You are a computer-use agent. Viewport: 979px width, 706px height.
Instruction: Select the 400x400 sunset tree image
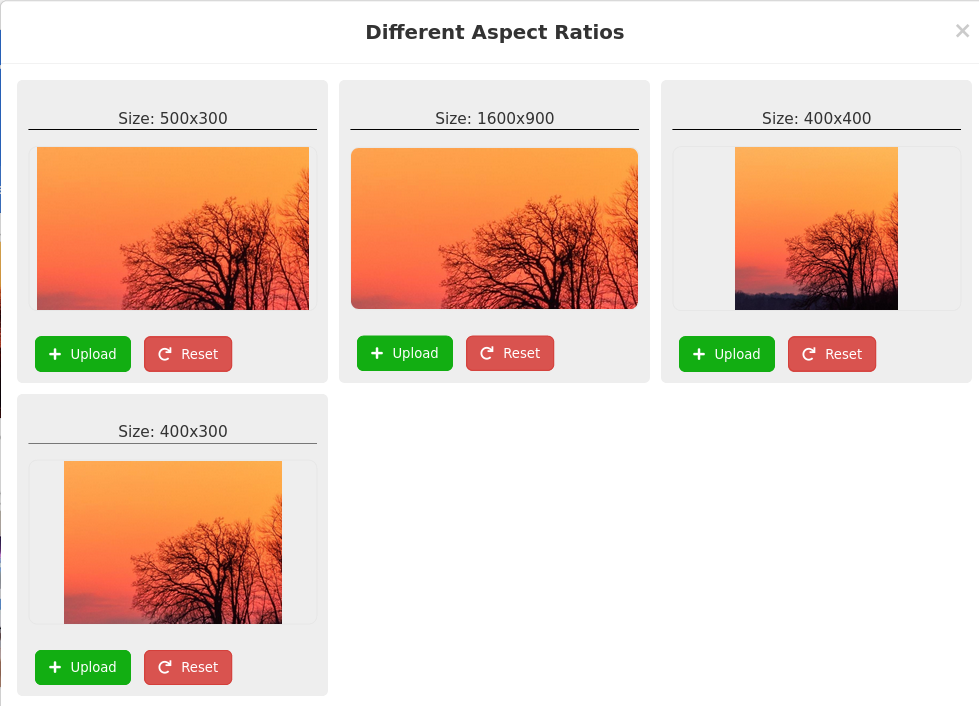pyautogui.click(x=816, y=228)
